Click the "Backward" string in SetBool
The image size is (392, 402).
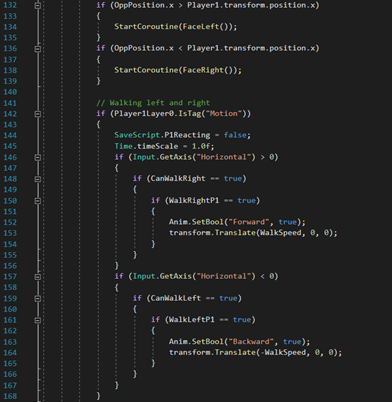(251, 341)
